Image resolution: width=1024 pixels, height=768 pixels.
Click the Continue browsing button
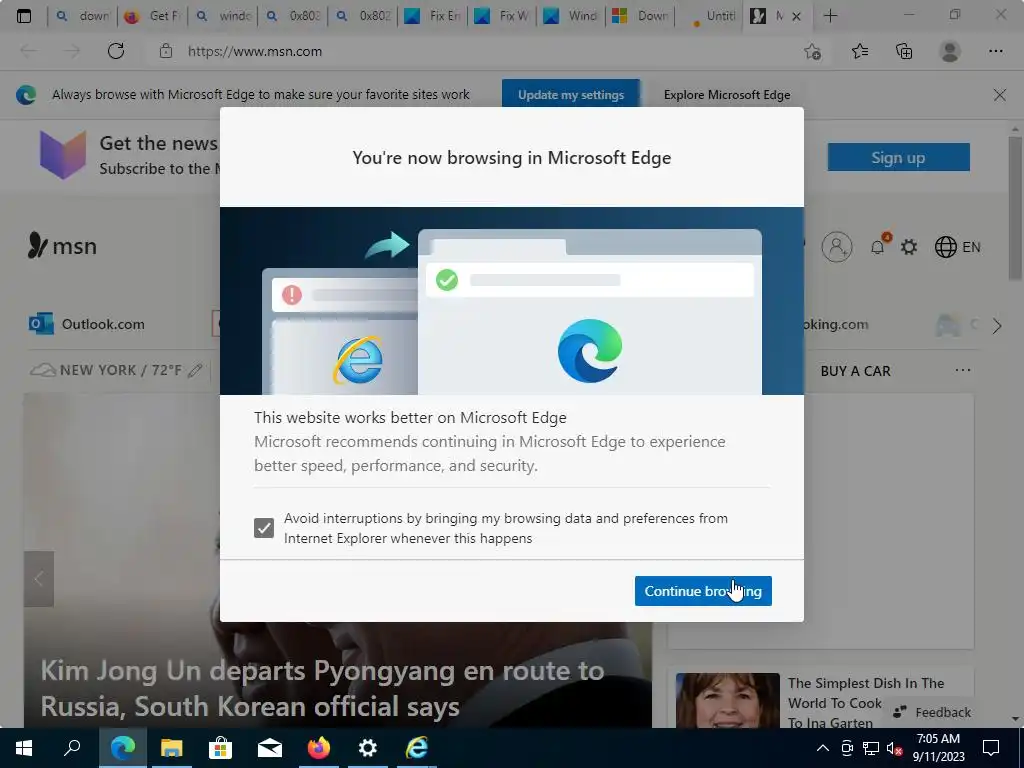703,591
